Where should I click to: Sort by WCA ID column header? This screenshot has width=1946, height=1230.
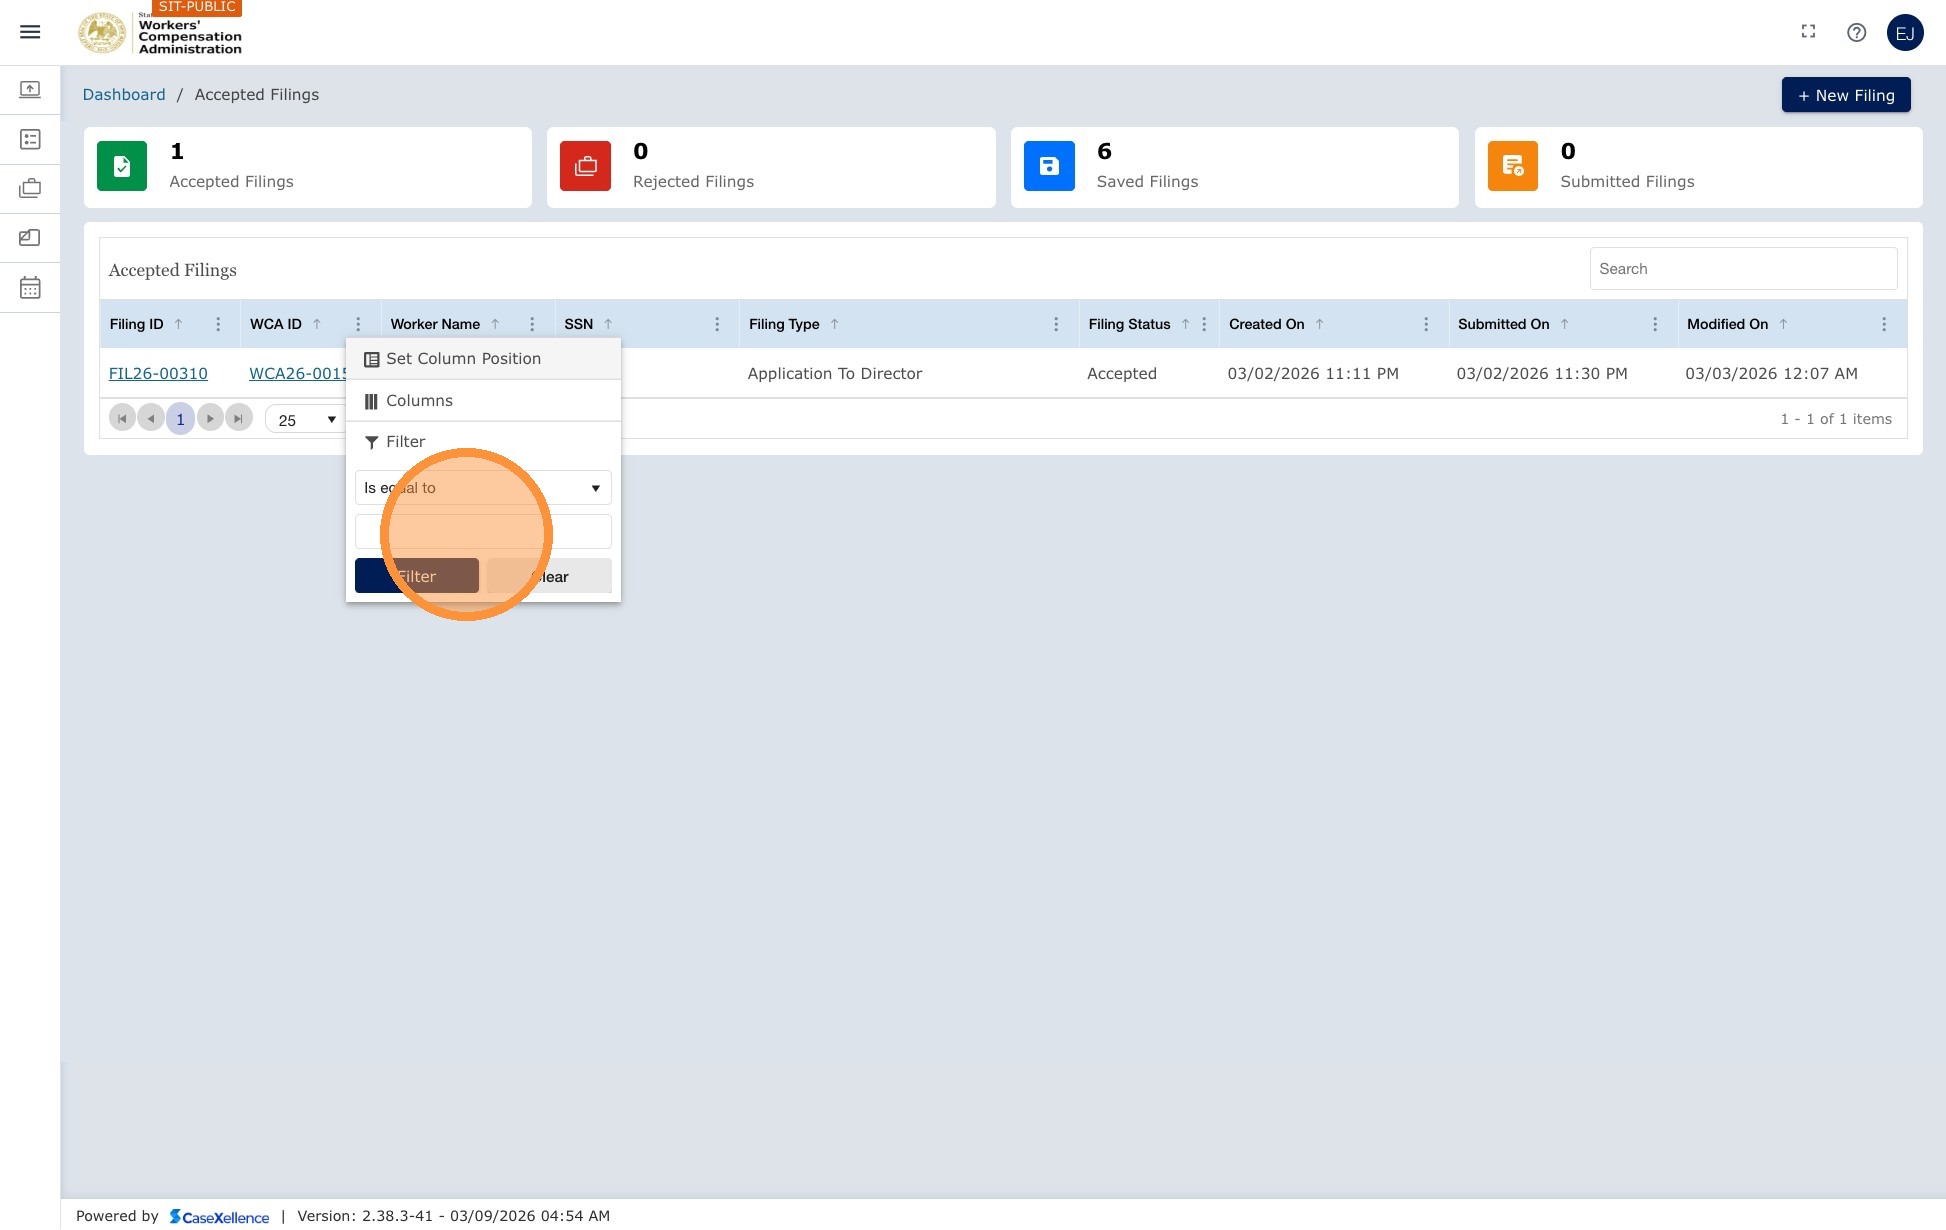point(276,324)
